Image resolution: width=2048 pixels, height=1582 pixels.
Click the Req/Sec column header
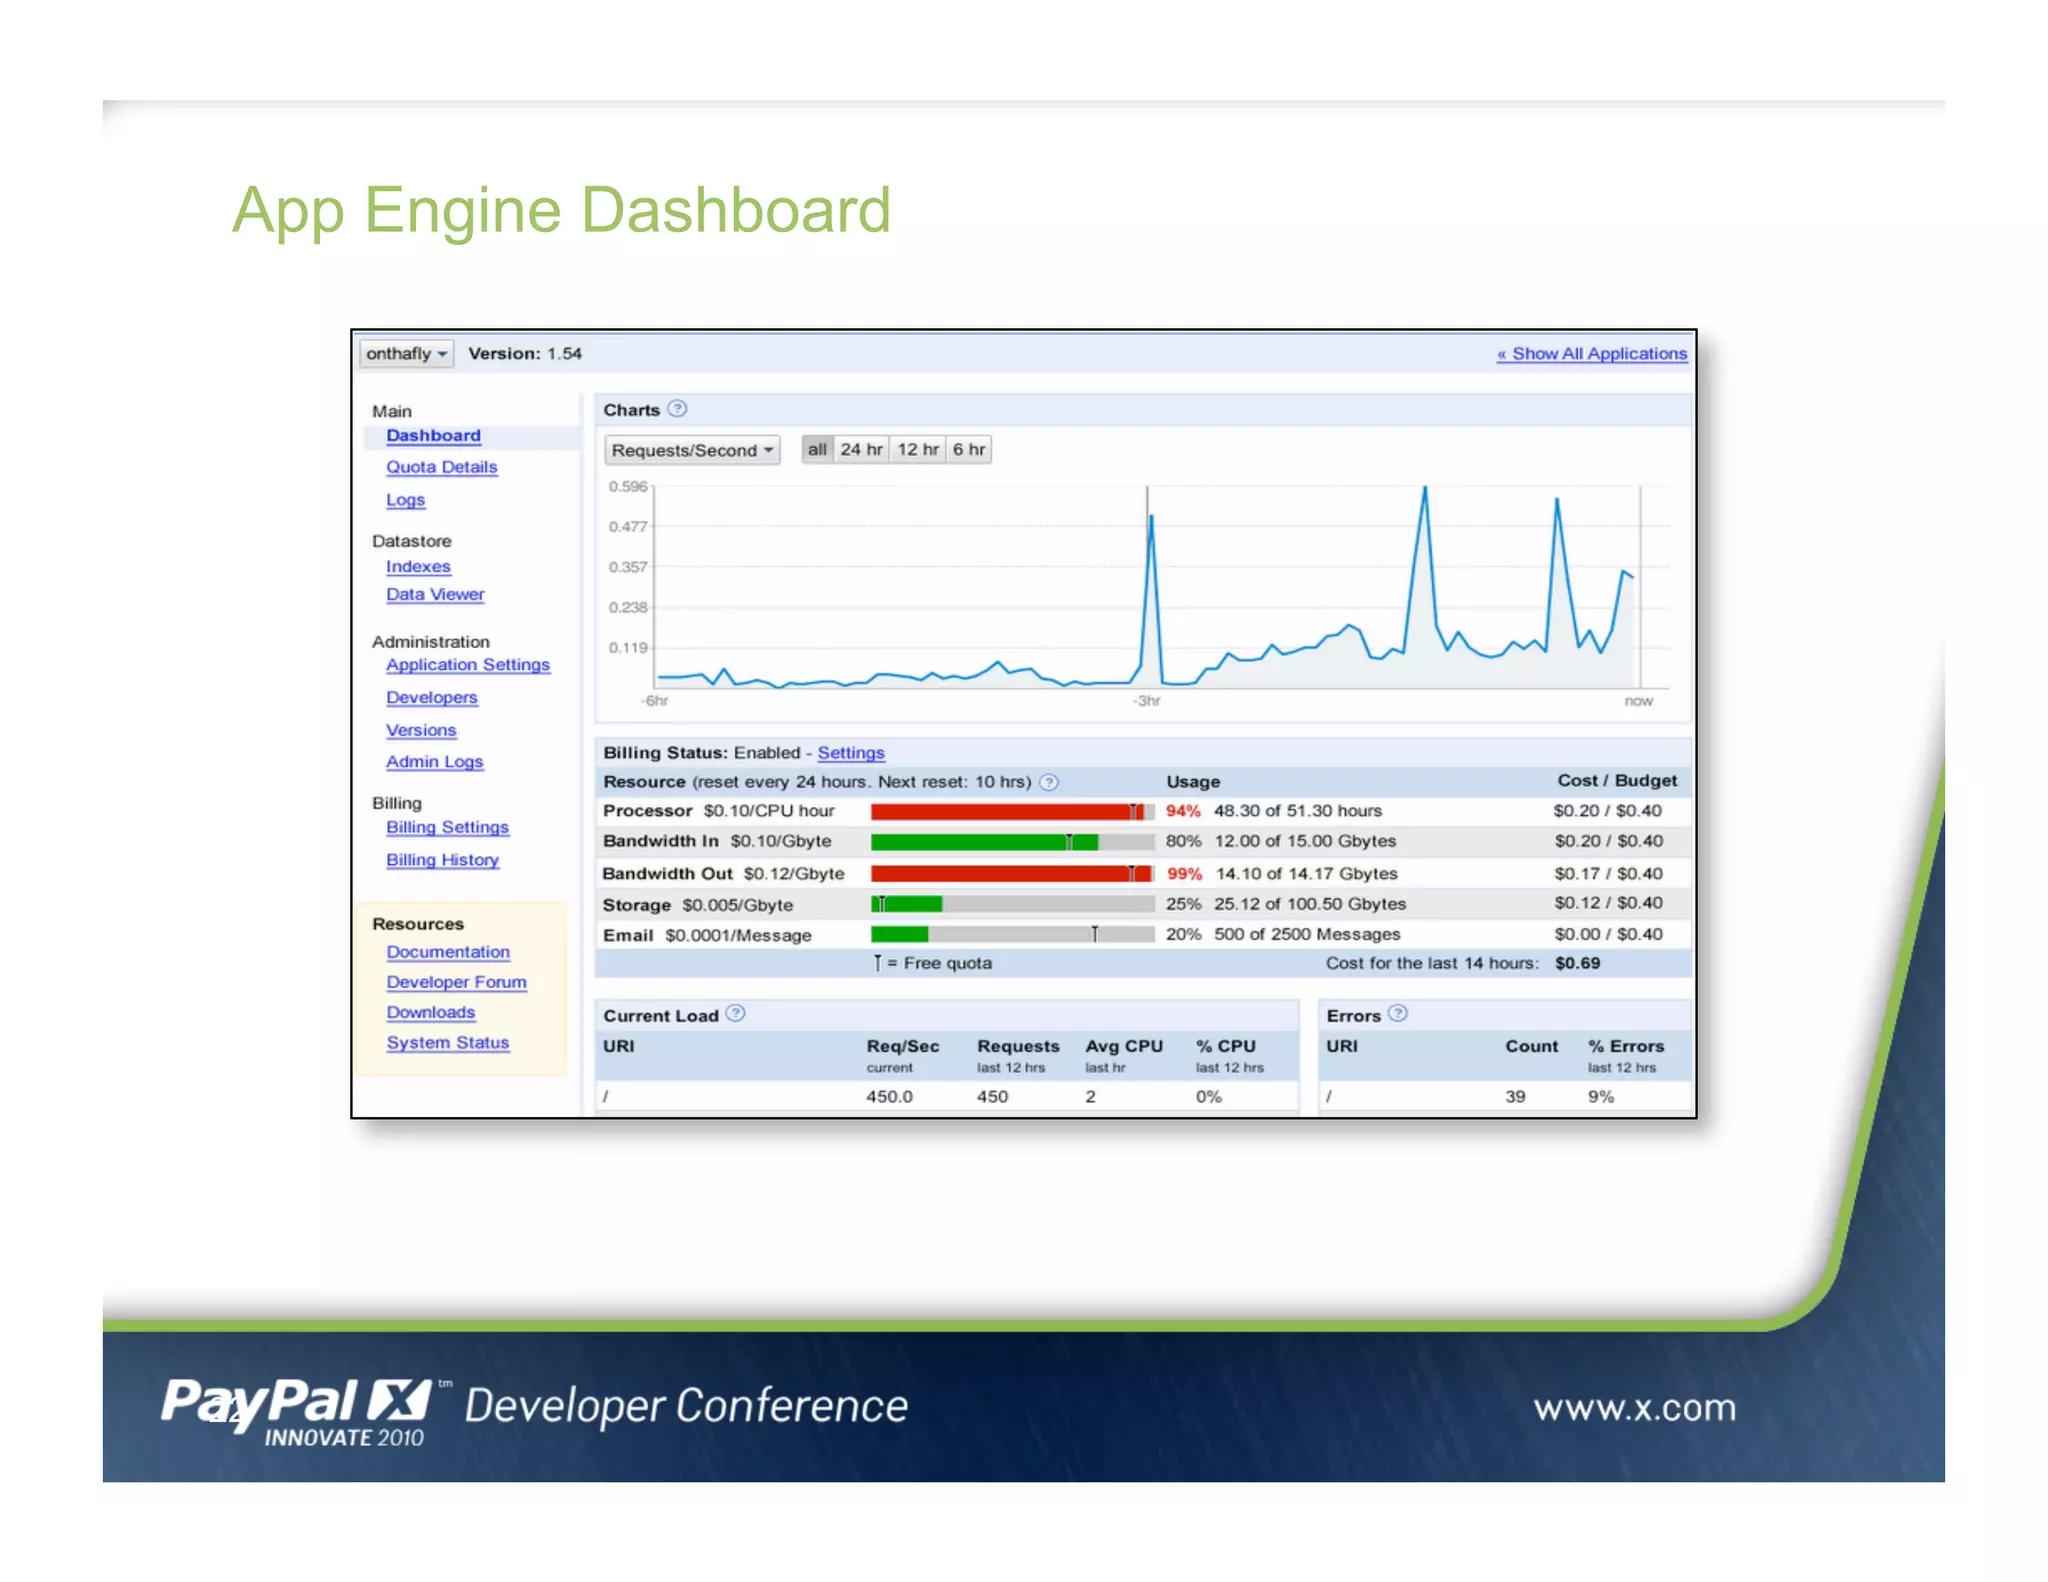click(902, 1046)
